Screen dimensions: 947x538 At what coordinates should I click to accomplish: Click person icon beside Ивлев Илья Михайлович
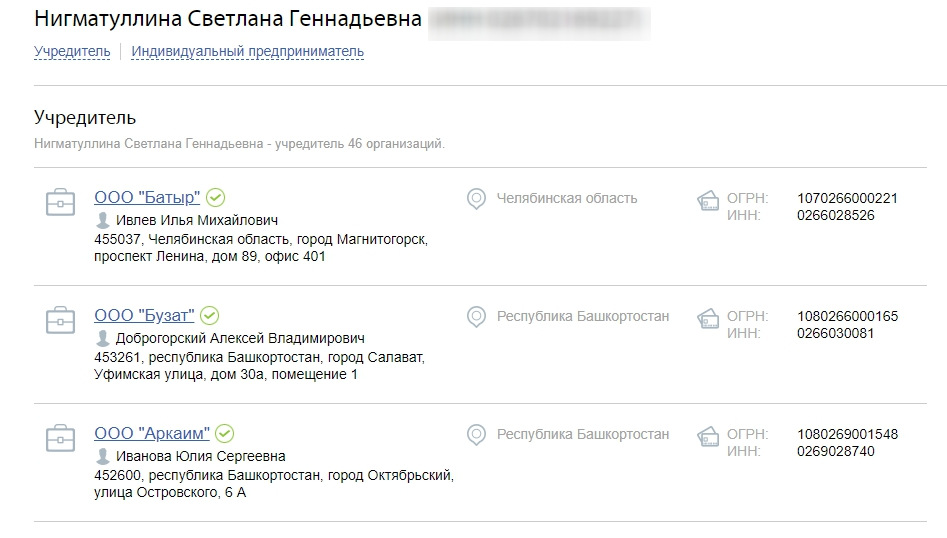coord(103,220)
